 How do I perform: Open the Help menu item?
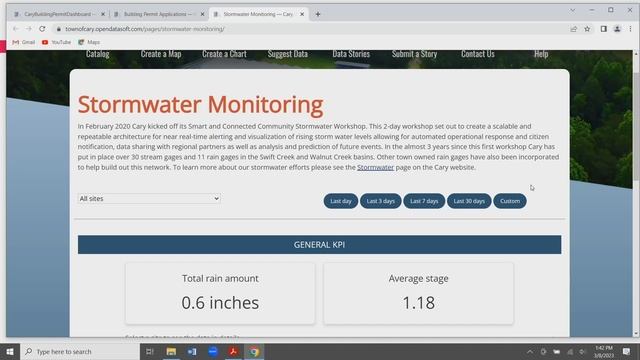[x=541, y=54]
